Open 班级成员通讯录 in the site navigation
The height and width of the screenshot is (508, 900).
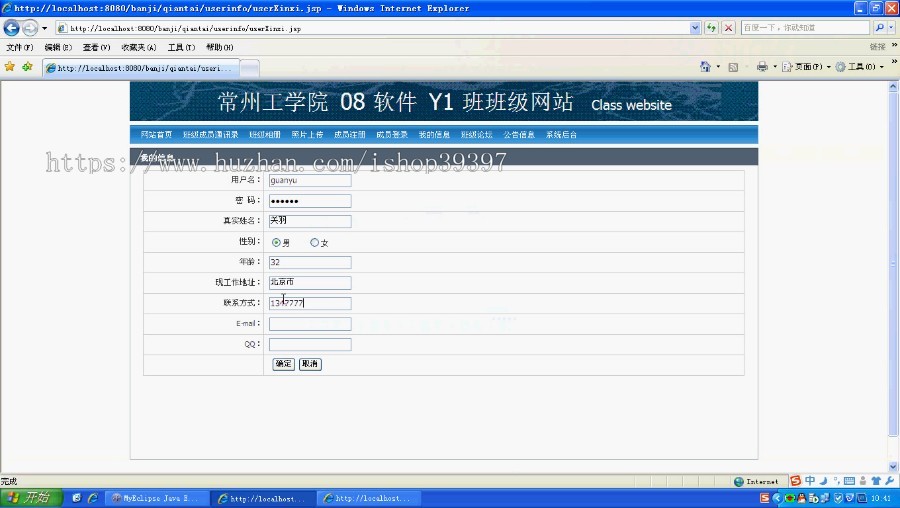pyautogui.click(x=210, y=134)
